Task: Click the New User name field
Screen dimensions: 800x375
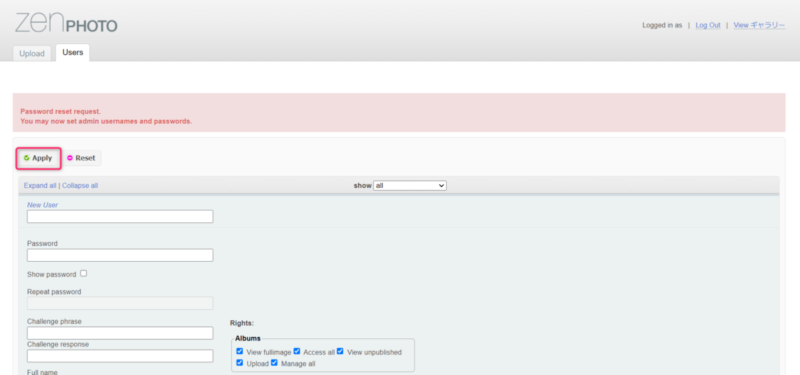Action: click(120, 216)
